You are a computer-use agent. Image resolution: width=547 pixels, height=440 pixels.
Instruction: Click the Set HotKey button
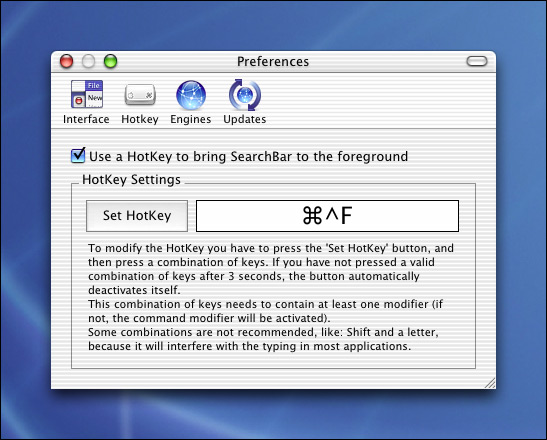pos(137,216)
